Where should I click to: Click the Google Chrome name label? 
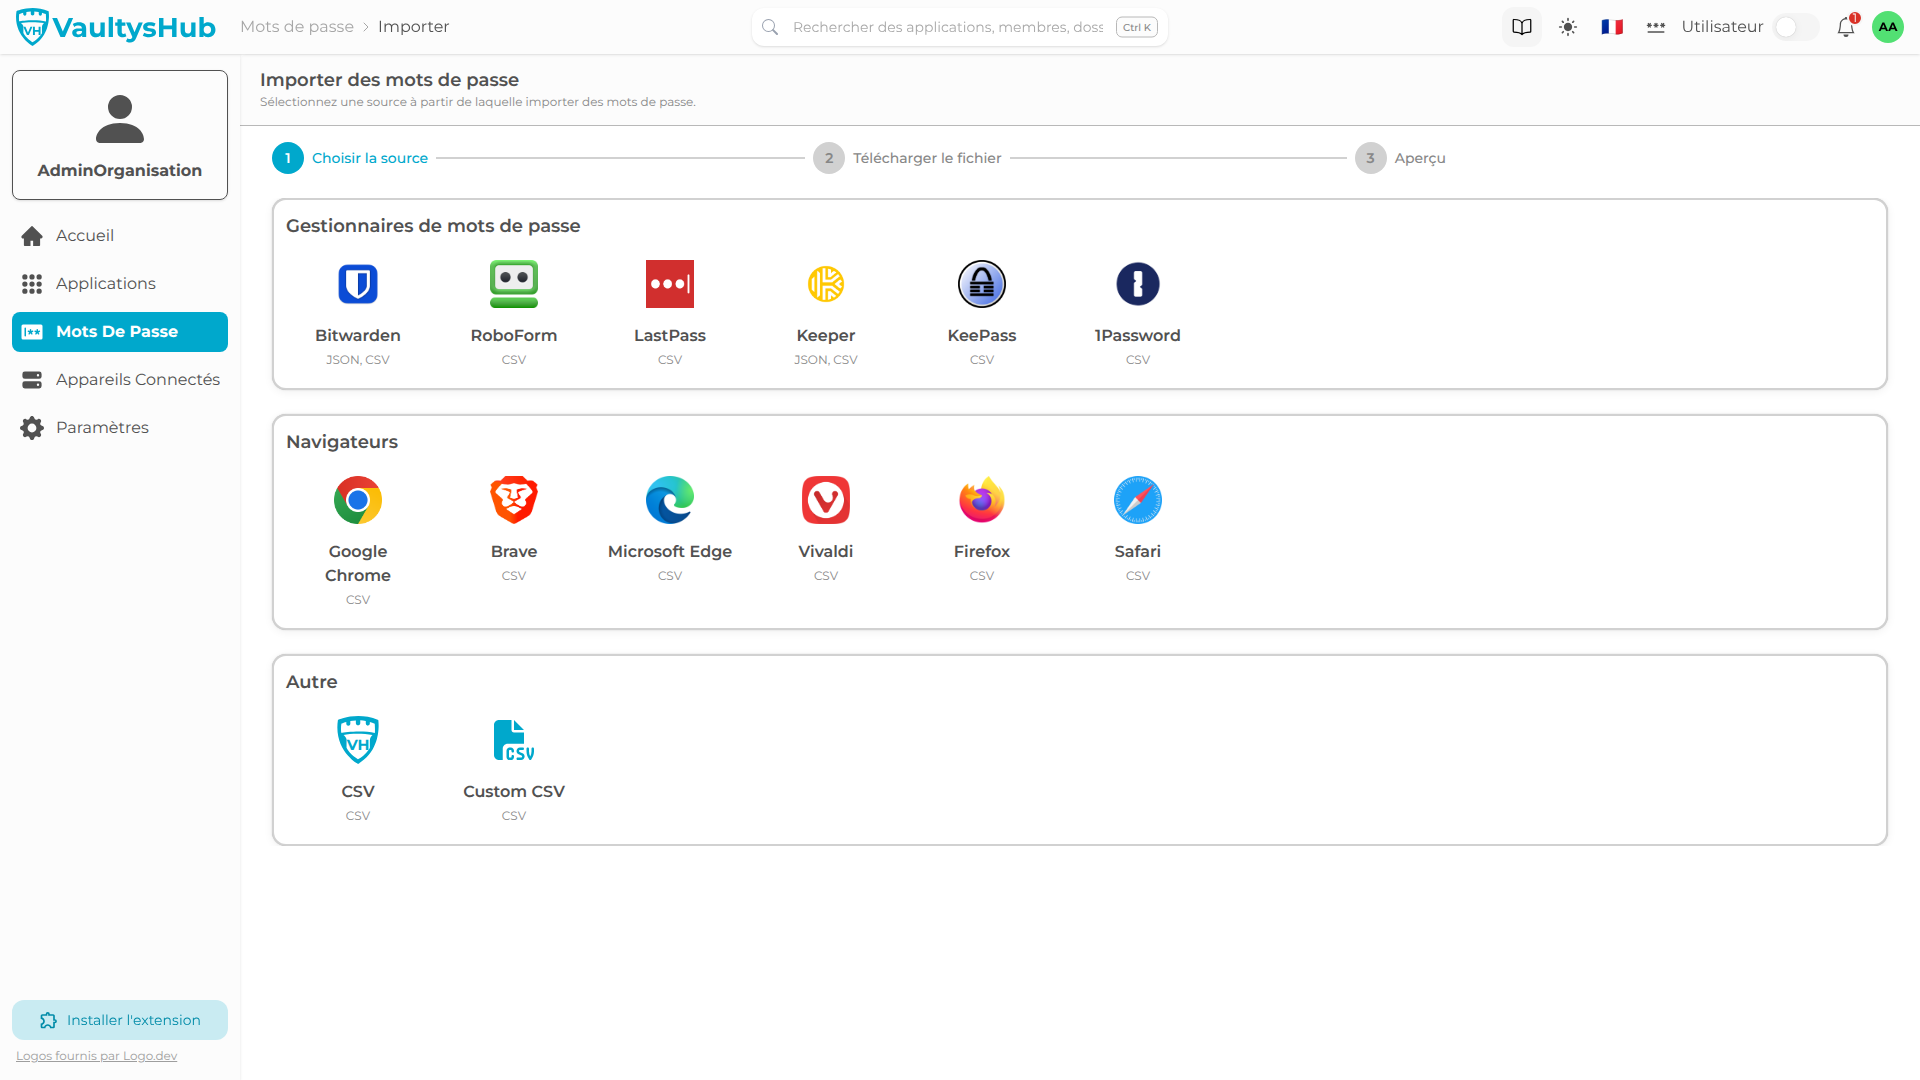pos(358,564)
